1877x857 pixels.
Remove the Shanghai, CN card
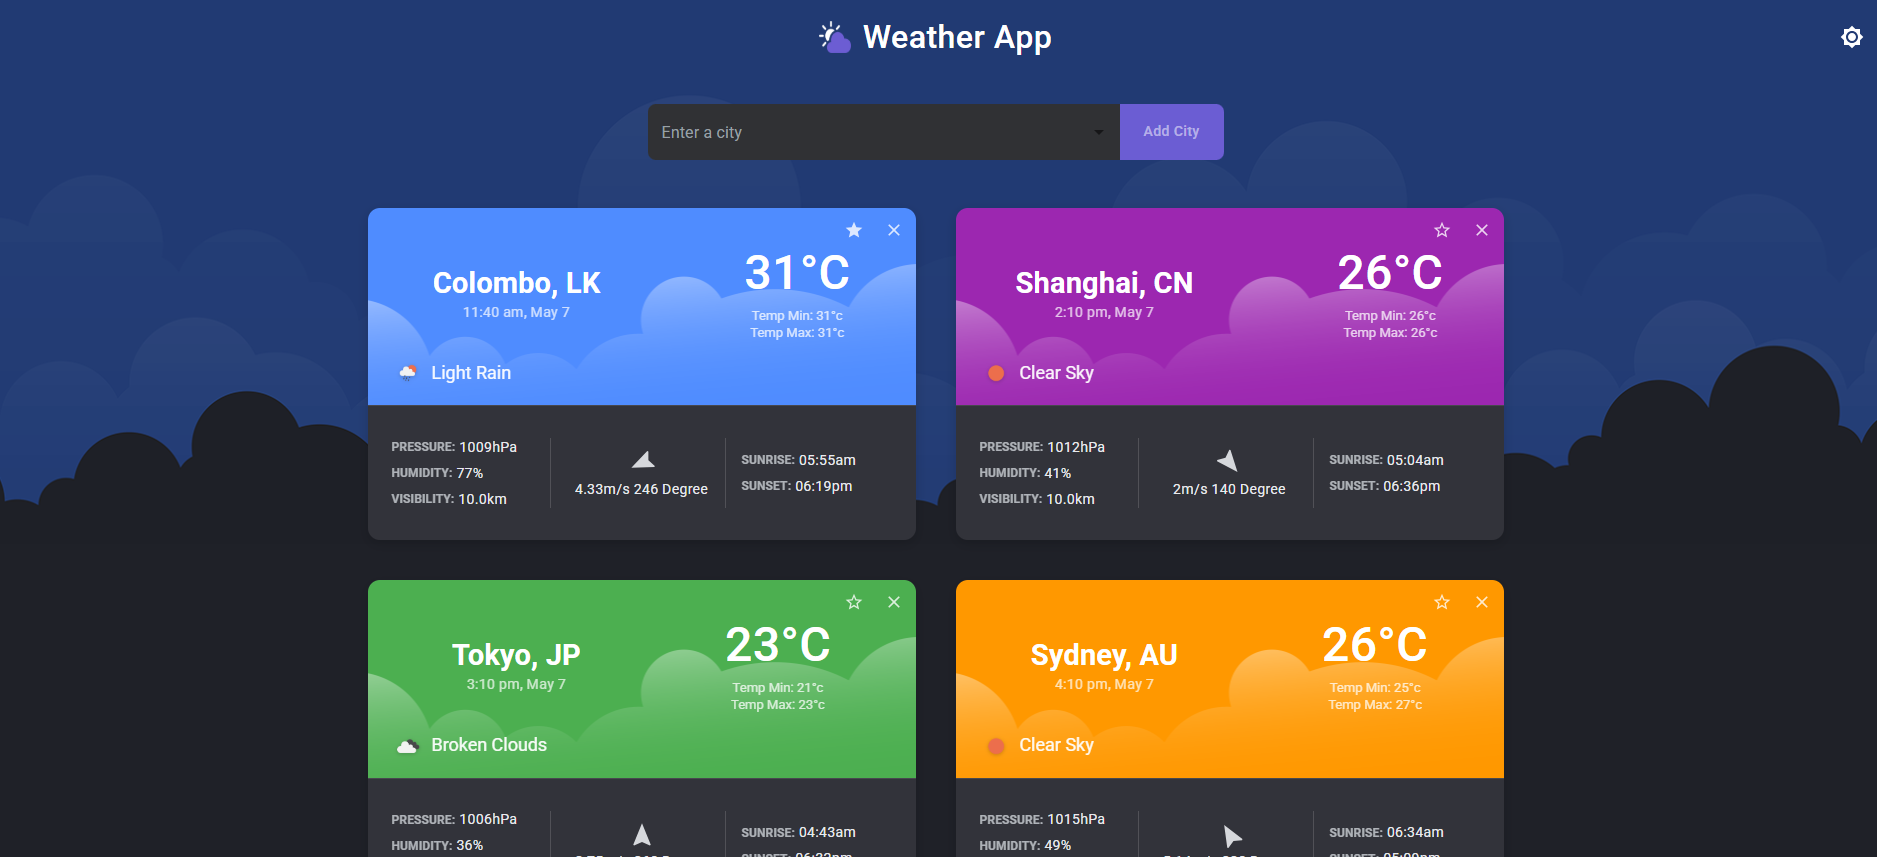[1482, 230]
